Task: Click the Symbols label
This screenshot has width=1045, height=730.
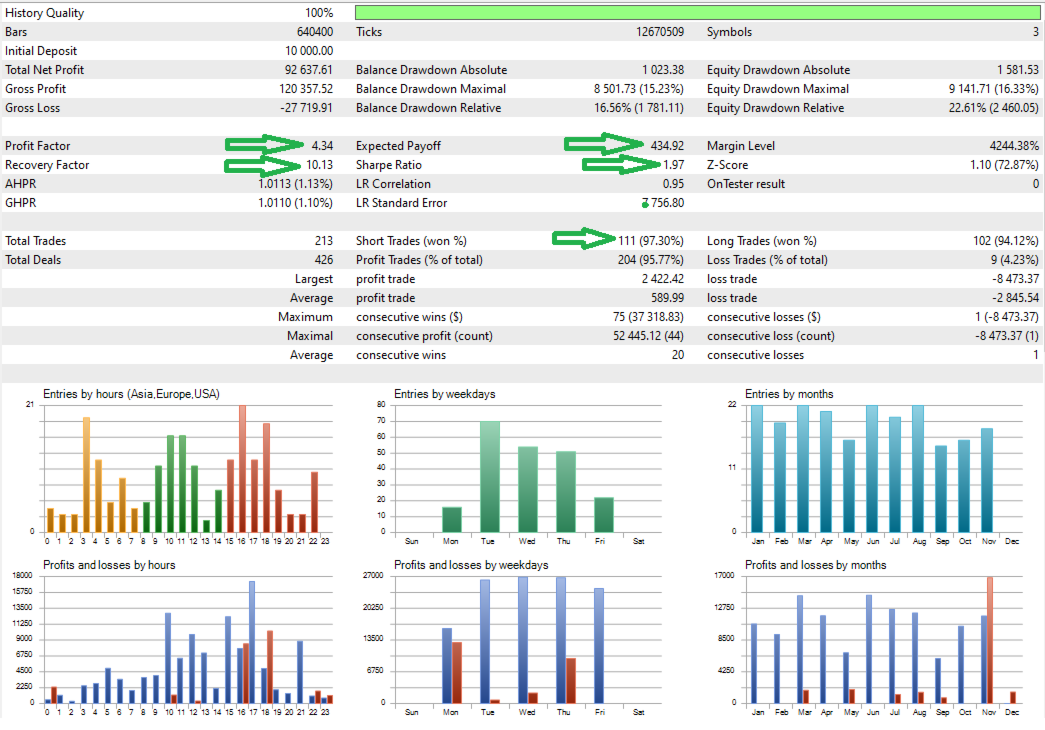Action: coord(729,32)
